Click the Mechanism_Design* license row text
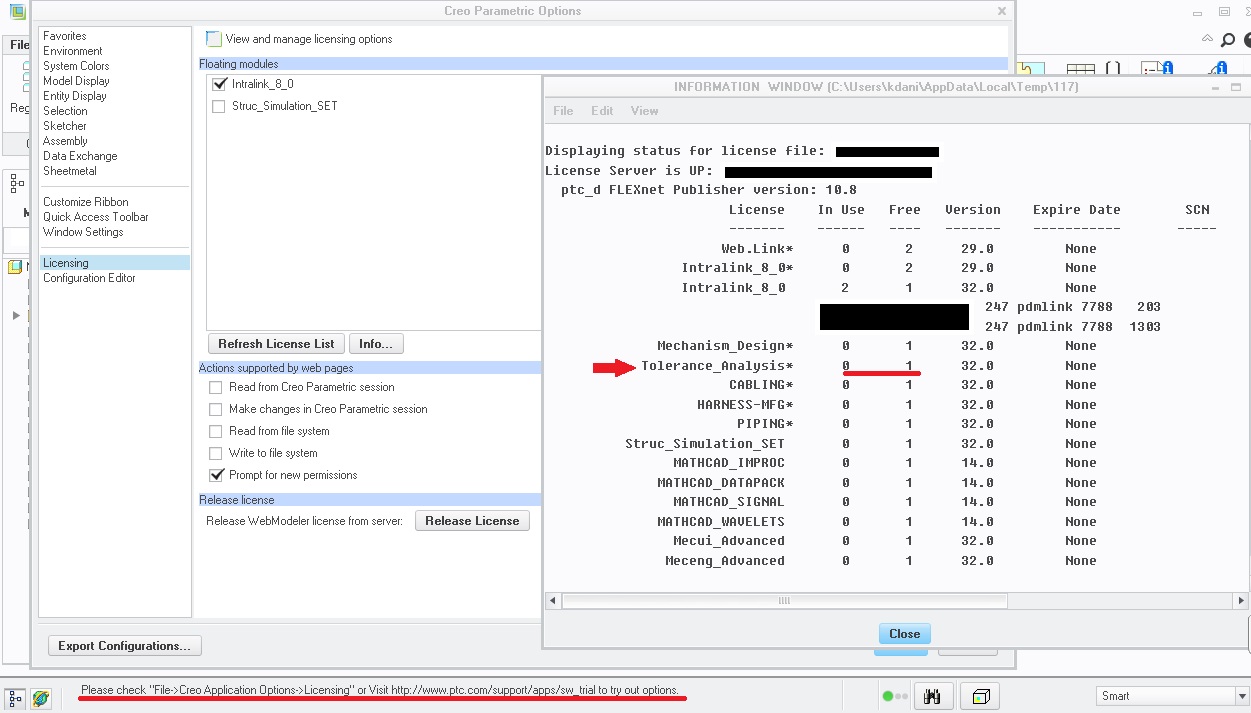 pyautogui.click(x=725, y=346)
